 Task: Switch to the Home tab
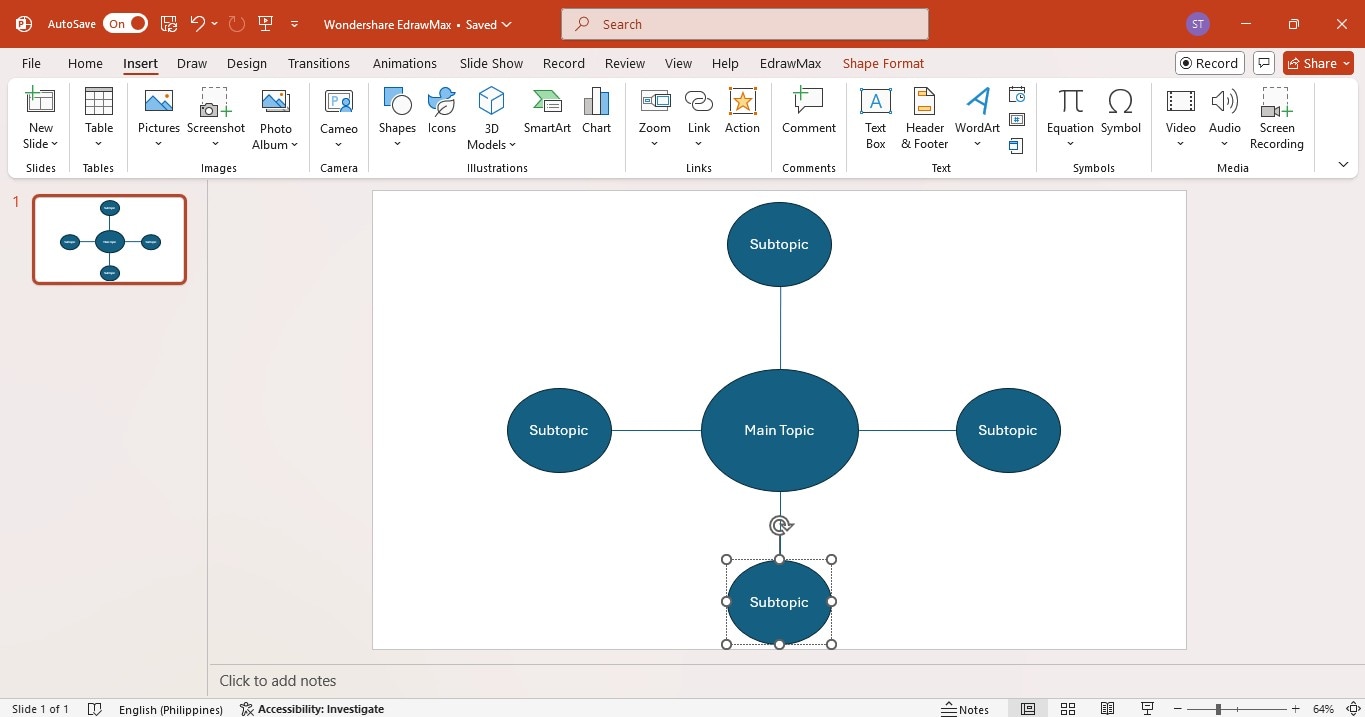click(85, 63)
